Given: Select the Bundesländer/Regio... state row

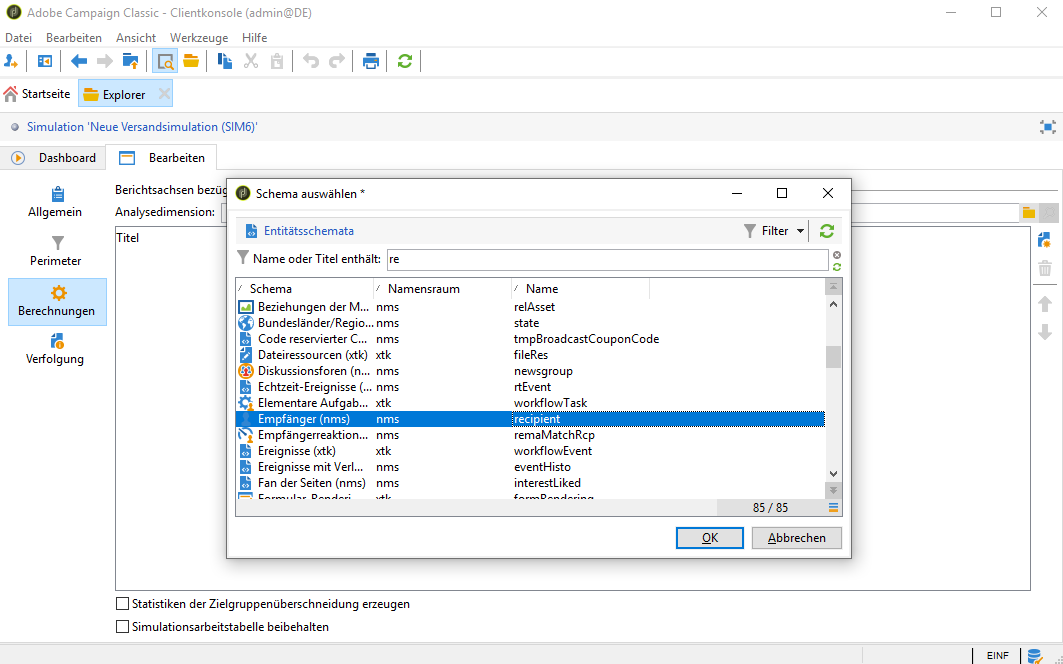Looking at the screenshot, I should pos(530,323).
